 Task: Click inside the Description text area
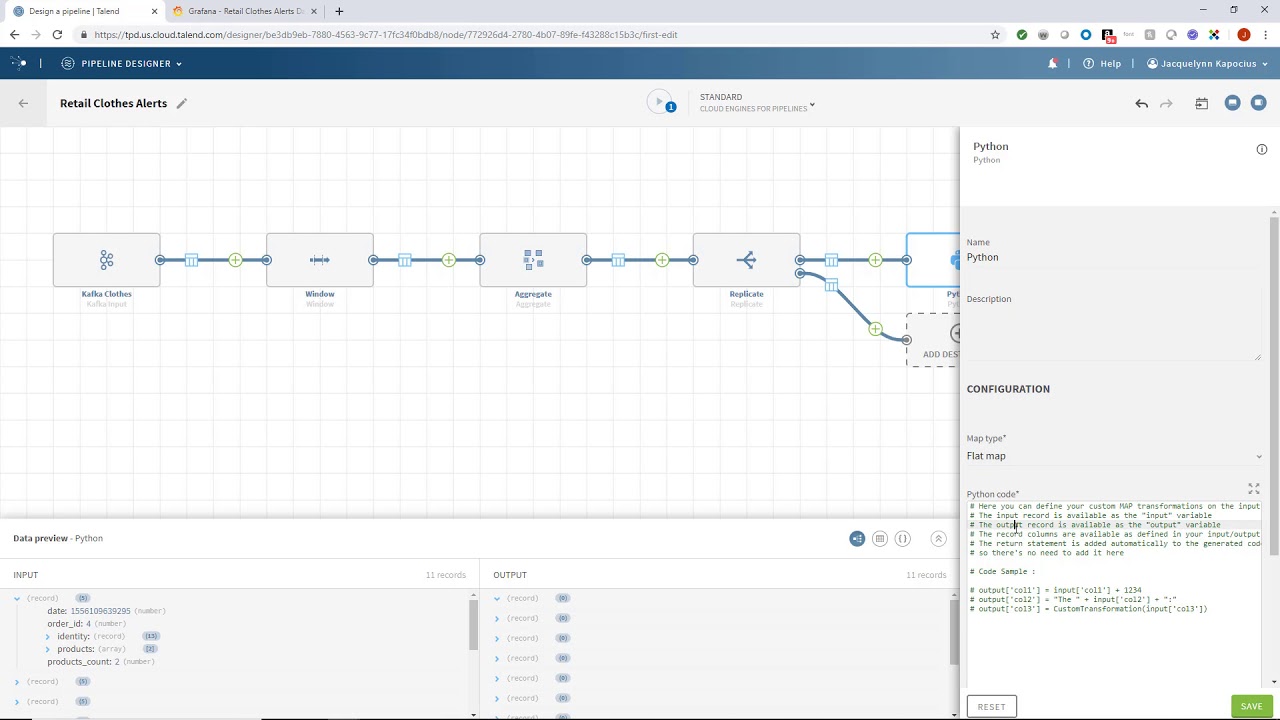[x=1114, y=333]
